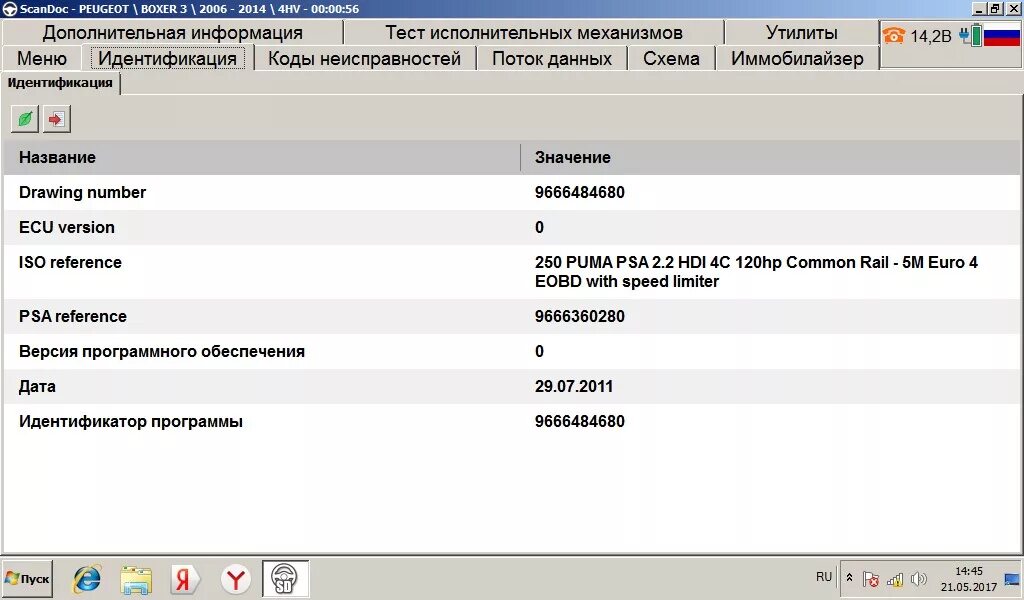Screen dimensions: 1024x600
Task: Launch Yandex browser from the taskbar
Action: click(235, 578)
